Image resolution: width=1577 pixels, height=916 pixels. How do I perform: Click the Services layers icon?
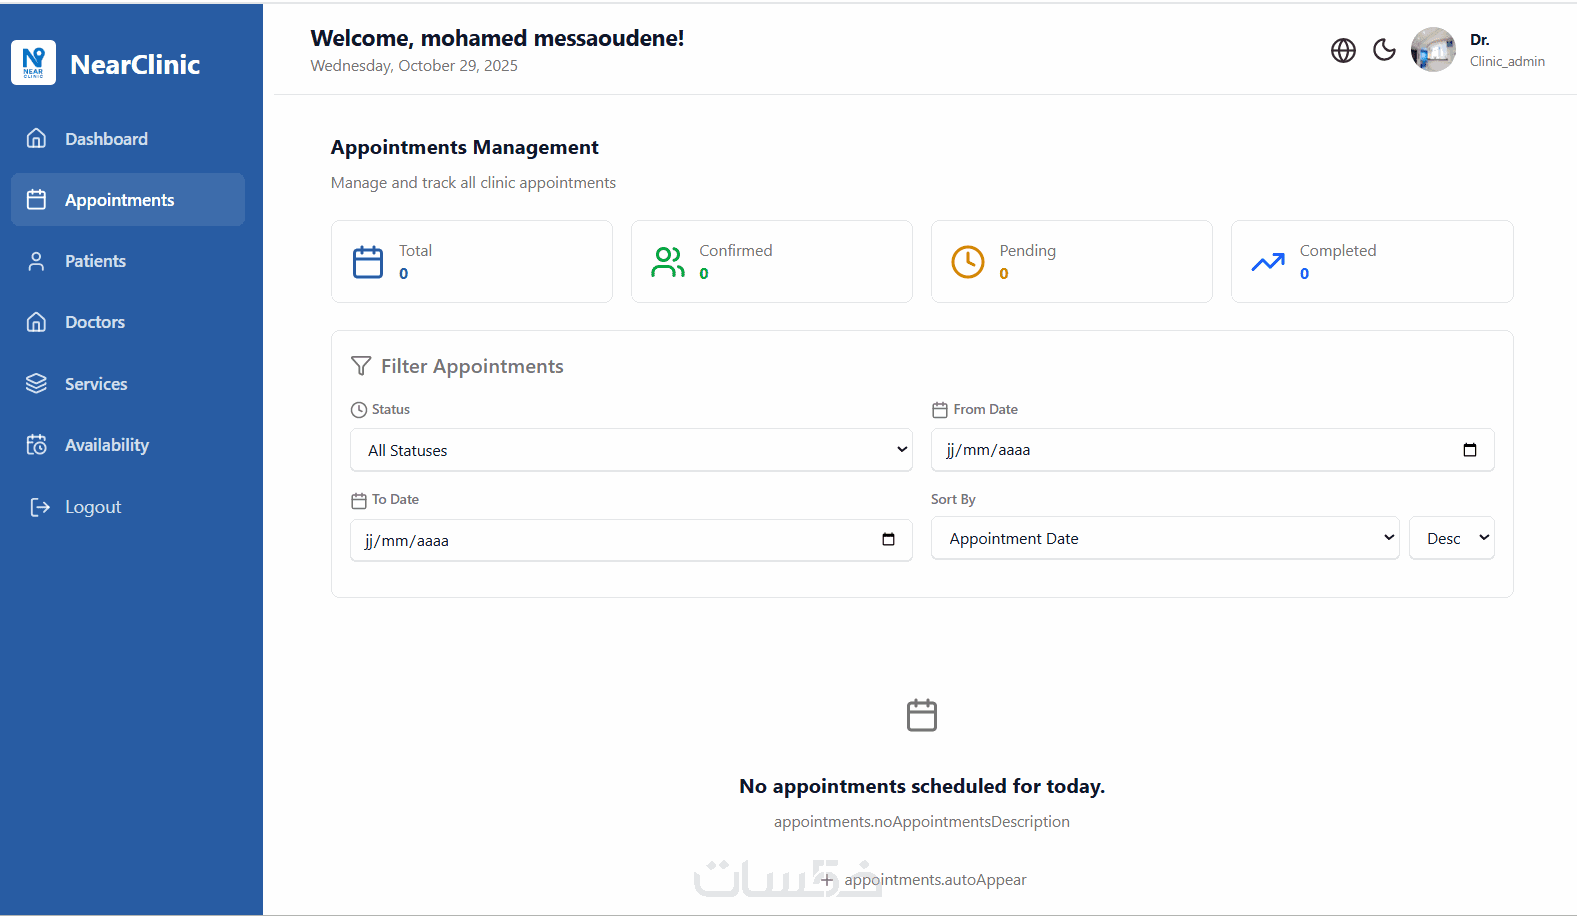point(37,384)
